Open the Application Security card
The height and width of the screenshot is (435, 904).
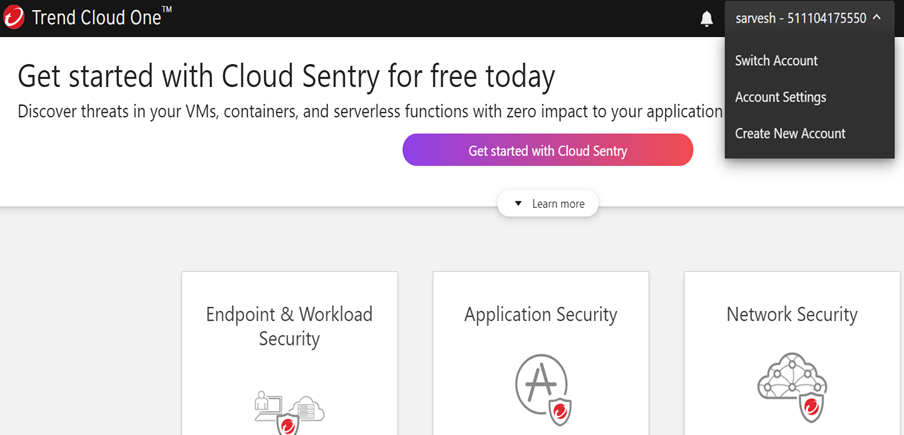(541, 353)
